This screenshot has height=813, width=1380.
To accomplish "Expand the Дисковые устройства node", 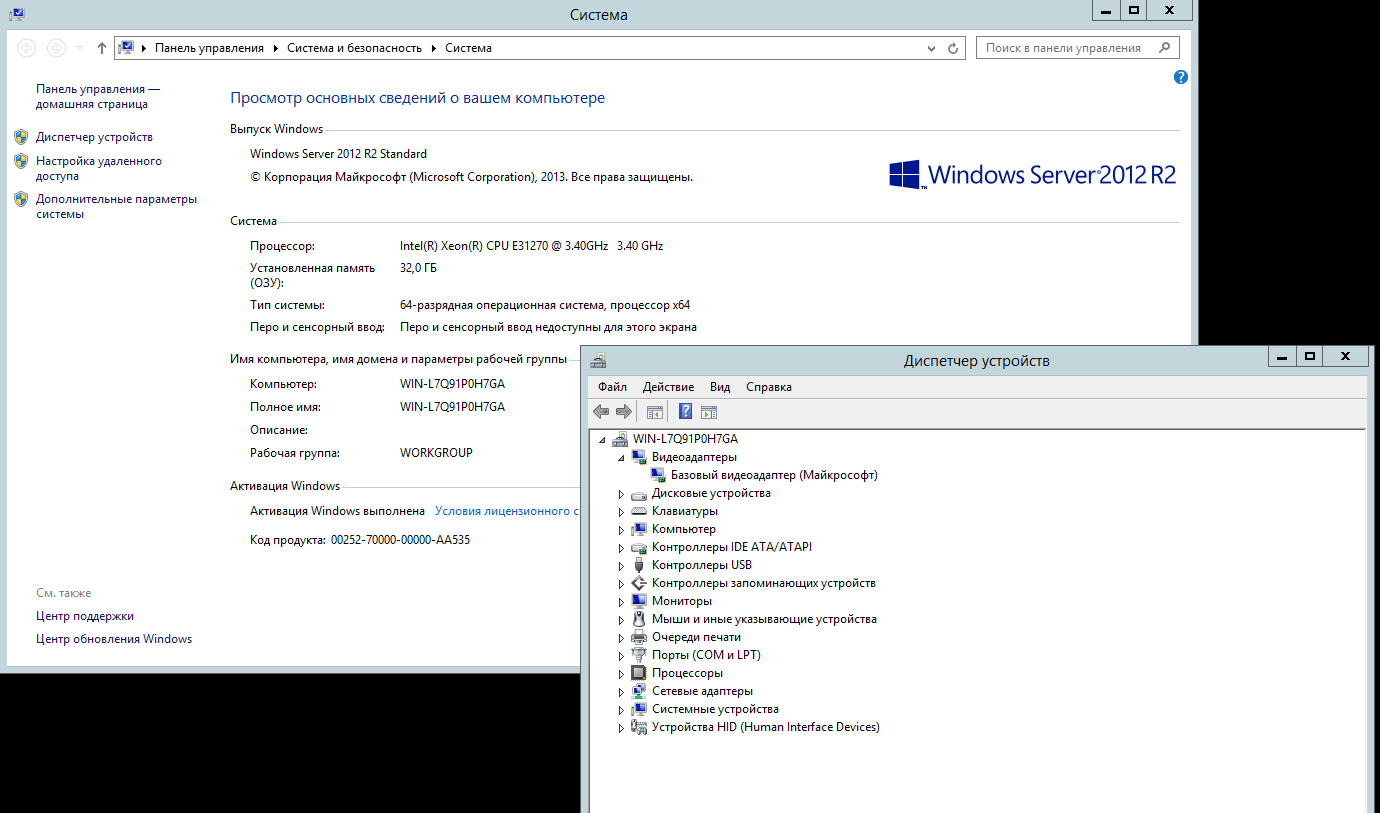I will [621, 494].
